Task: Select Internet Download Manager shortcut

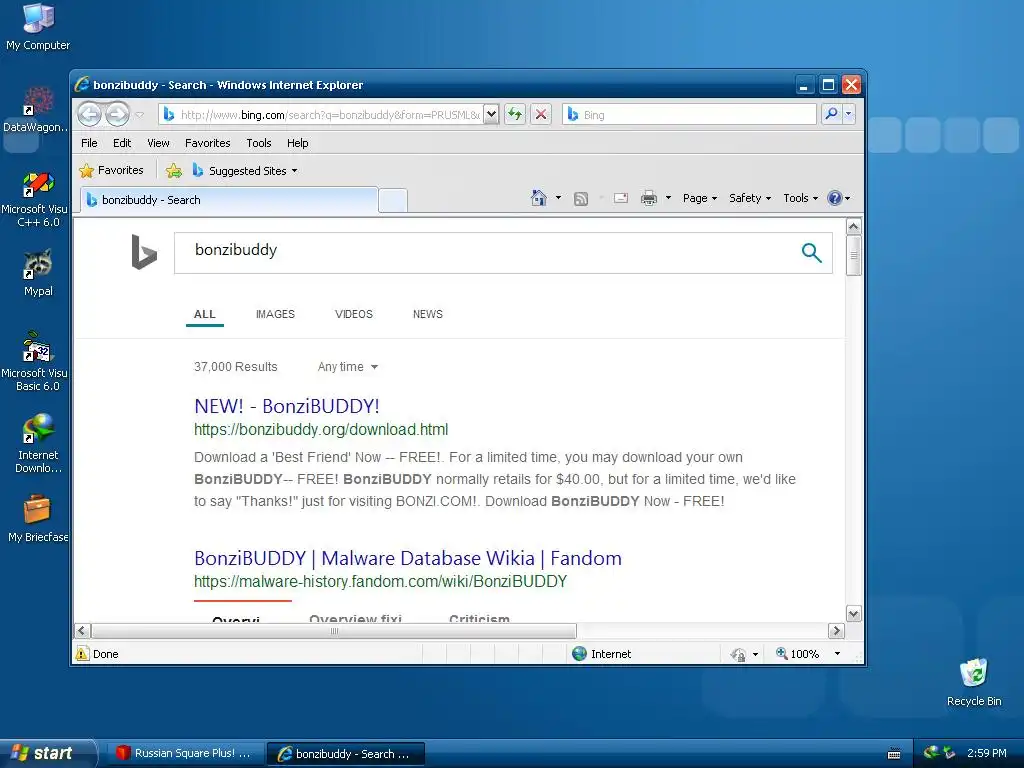Action: pyautogui.click(x=38, y=443)
